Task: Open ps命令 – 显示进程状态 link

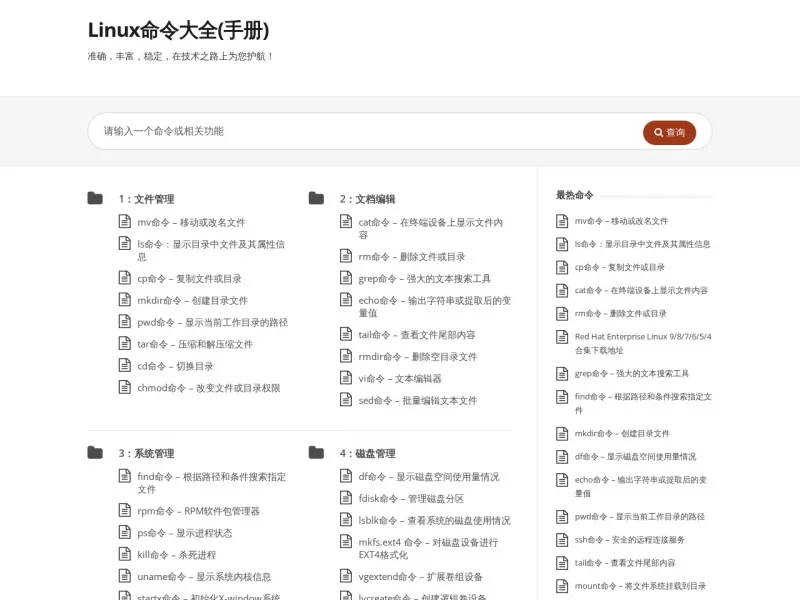Action: (185, 533)
